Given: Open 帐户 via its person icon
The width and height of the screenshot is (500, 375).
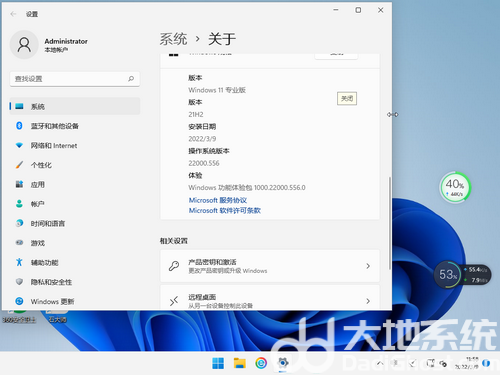Looking at the screenshot, I should click(19, 204).
